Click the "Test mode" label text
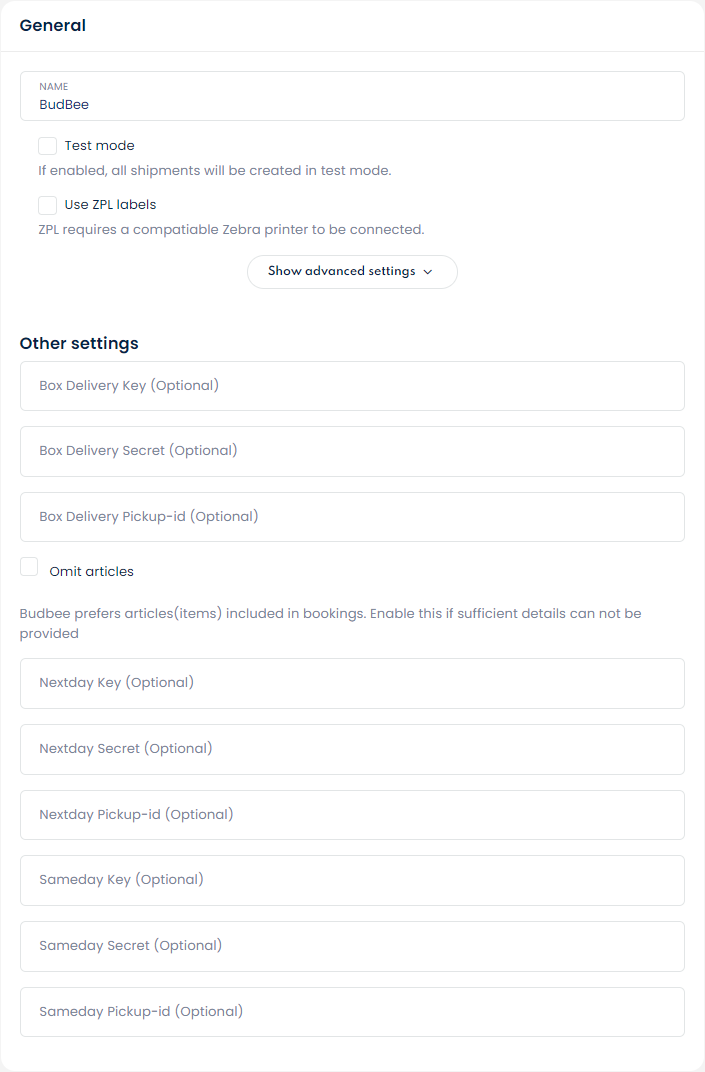The image size is (705, 1072). (99, 146)
